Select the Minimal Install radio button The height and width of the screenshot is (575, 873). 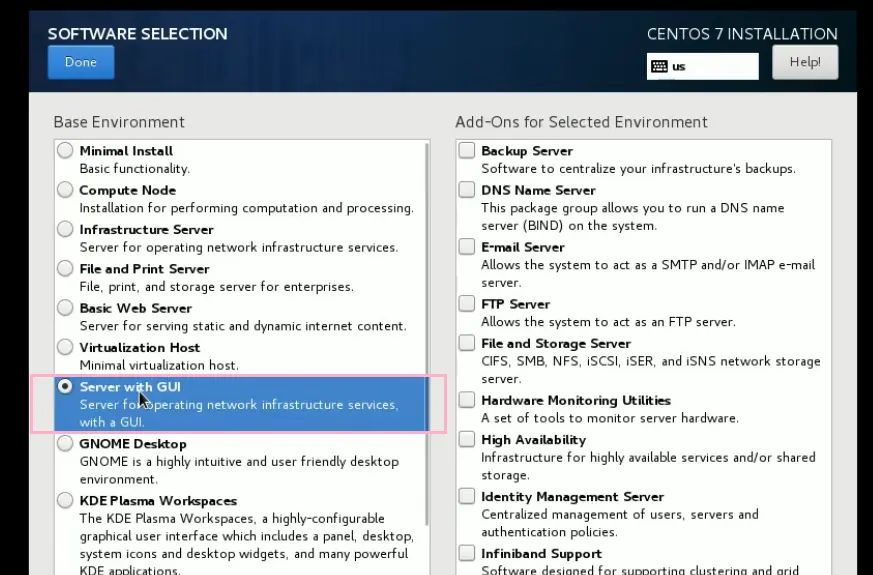coord(65,150)
